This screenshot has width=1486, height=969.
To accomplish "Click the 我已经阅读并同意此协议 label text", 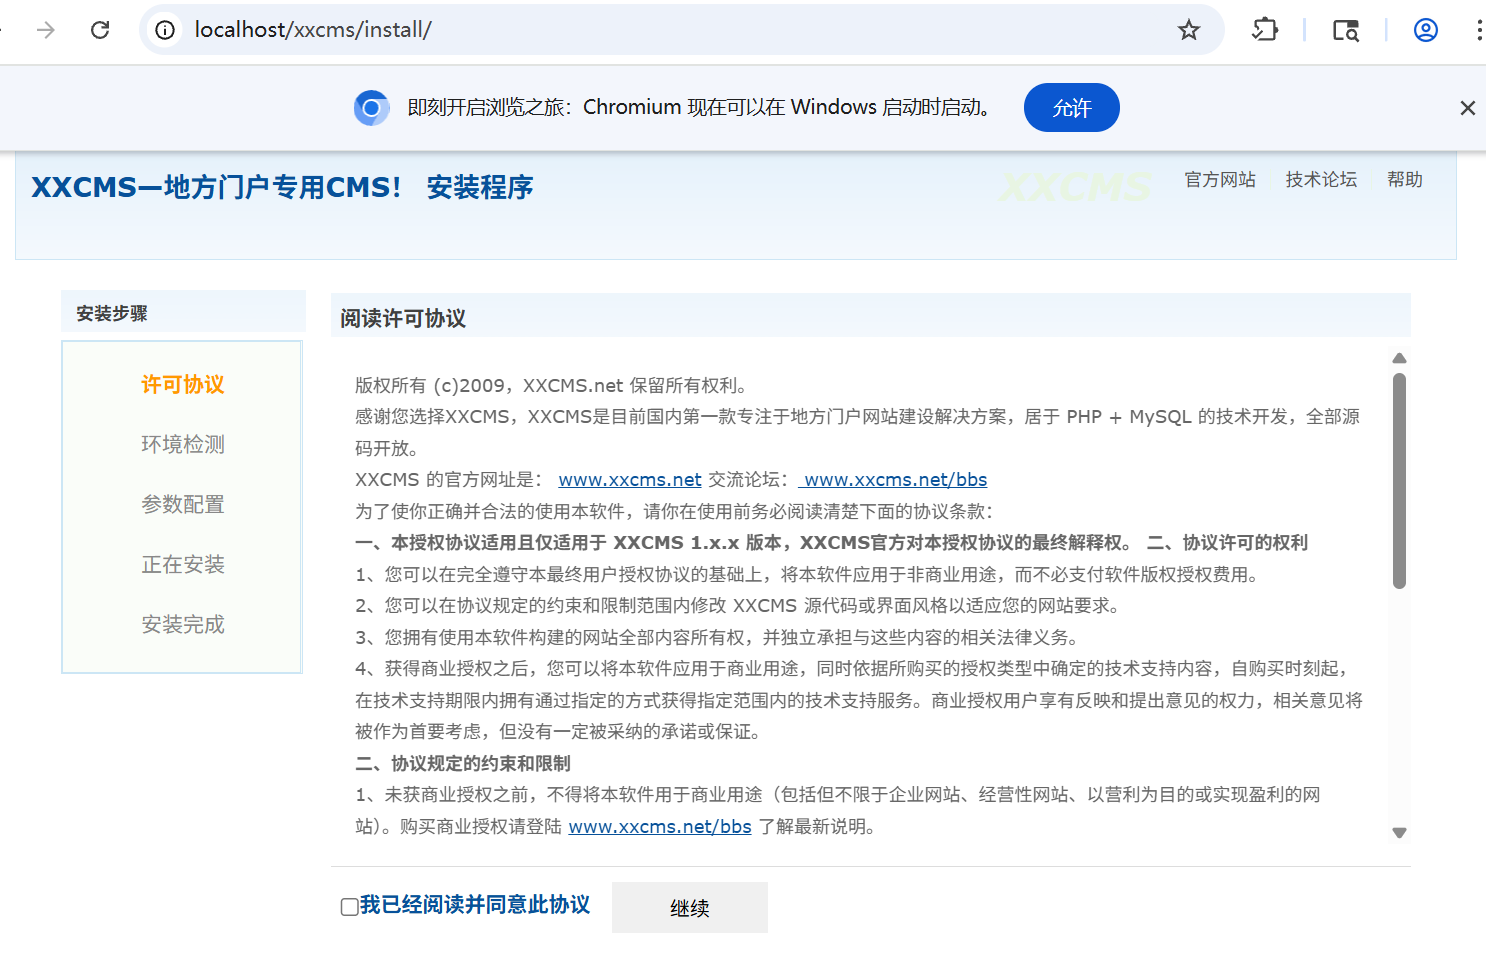I will point(475,905).
